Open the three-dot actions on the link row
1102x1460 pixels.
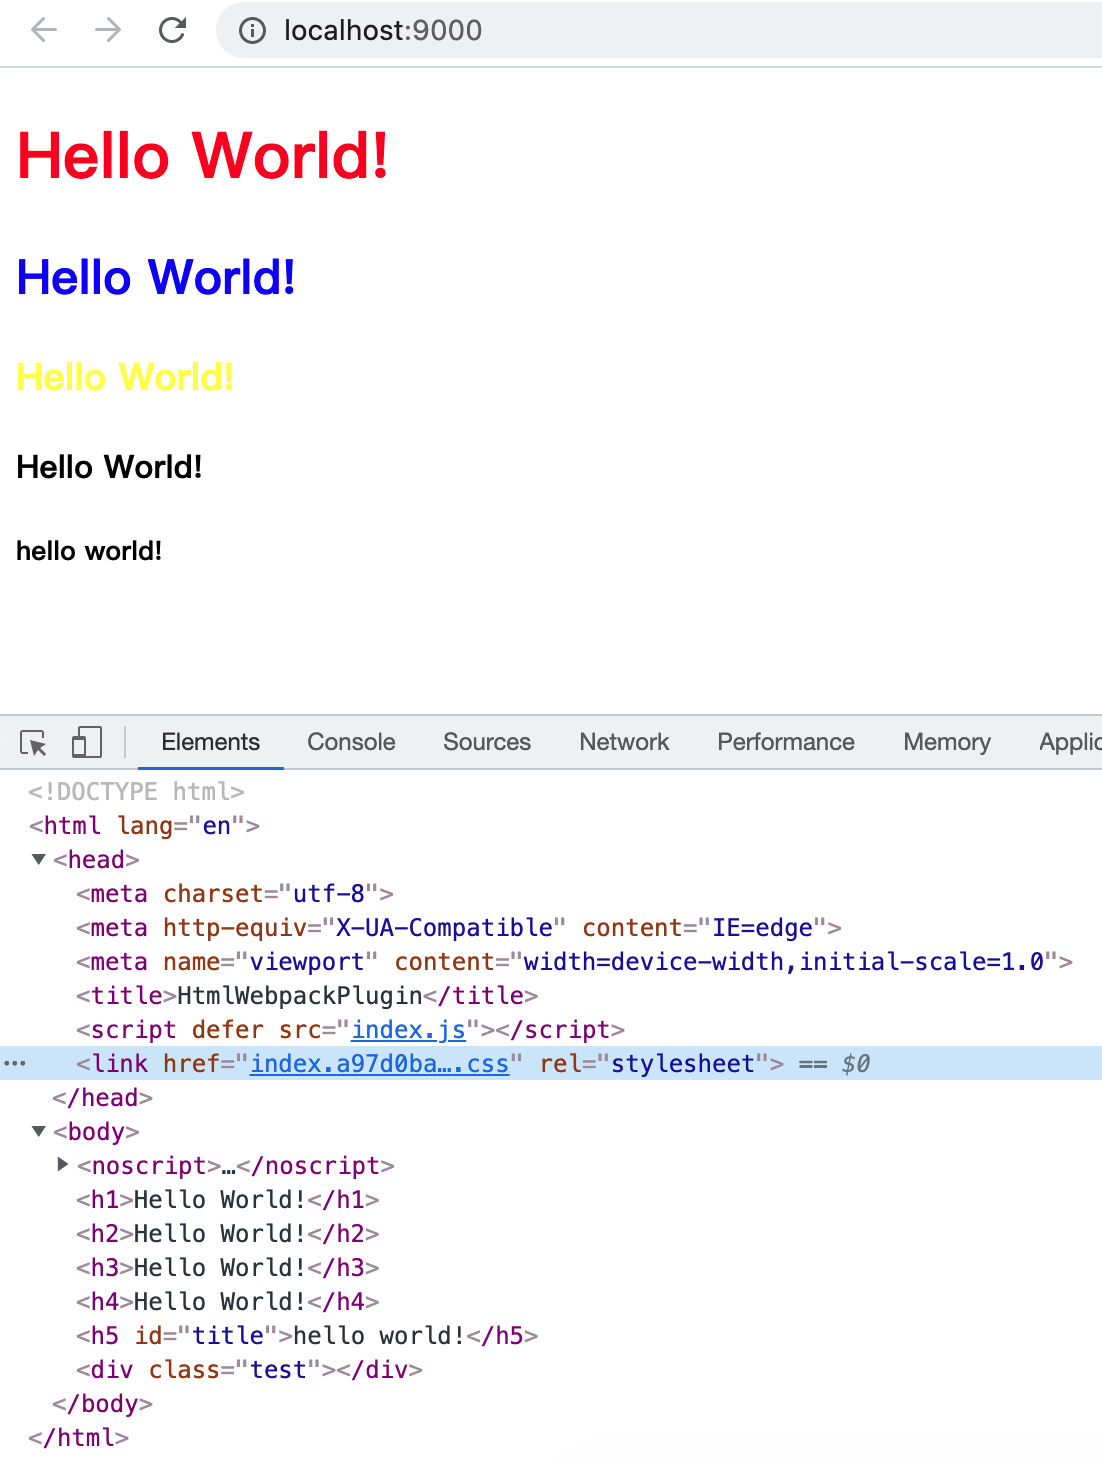pyautogui.click(x=15, y=1063)
